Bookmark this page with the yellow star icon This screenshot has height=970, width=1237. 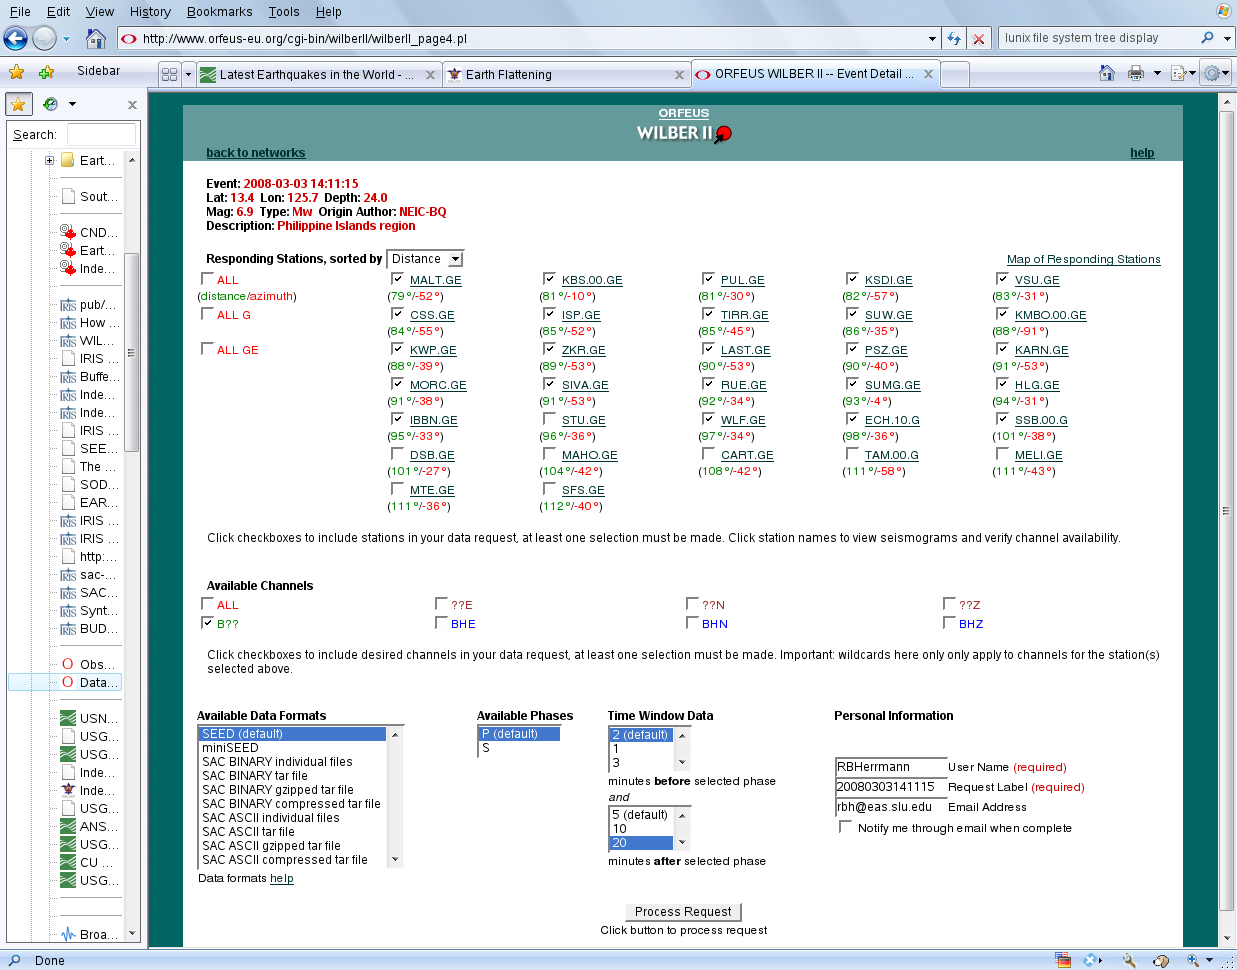(17, 72)
